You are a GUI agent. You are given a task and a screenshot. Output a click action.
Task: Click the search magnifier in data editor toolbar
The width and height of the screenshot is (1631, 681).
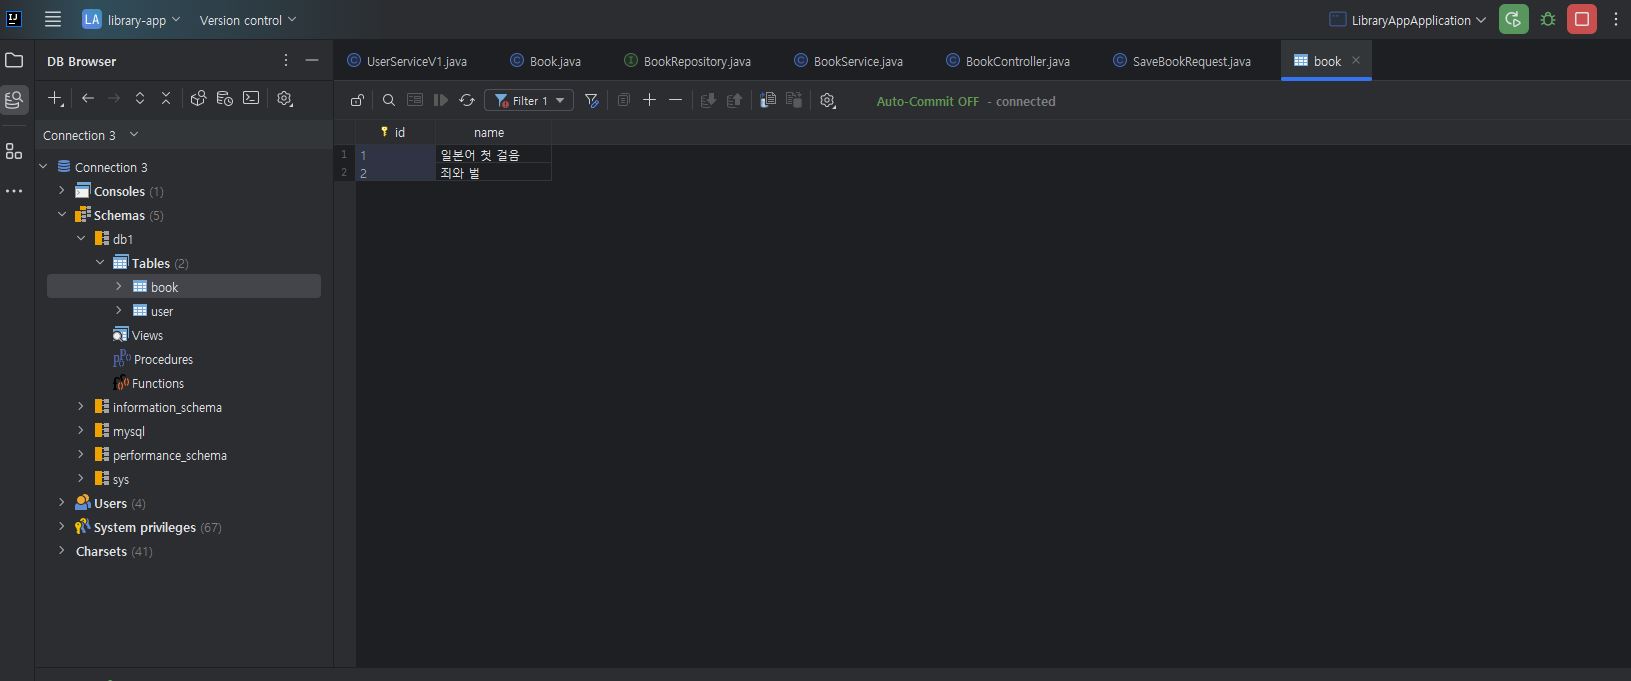389,100
